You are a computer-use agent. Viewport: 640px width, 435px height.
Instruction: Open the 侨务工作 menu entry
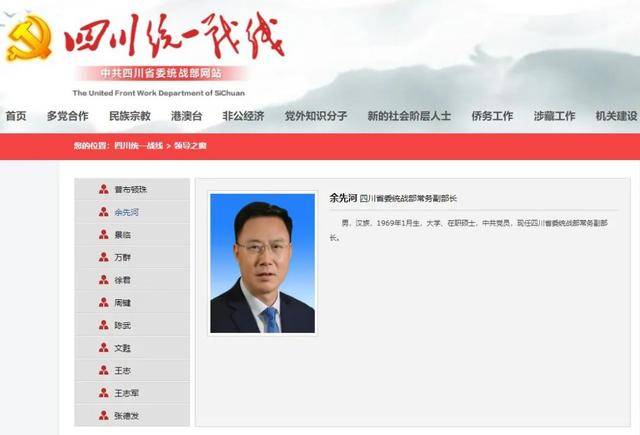[492, 116]
